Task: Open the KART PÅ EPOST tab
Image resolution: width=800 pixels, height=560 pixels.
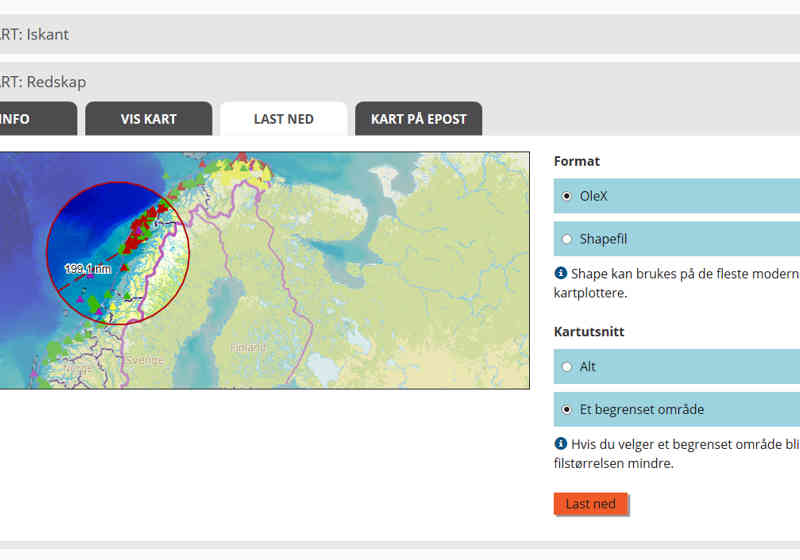Action: [418, 119]
